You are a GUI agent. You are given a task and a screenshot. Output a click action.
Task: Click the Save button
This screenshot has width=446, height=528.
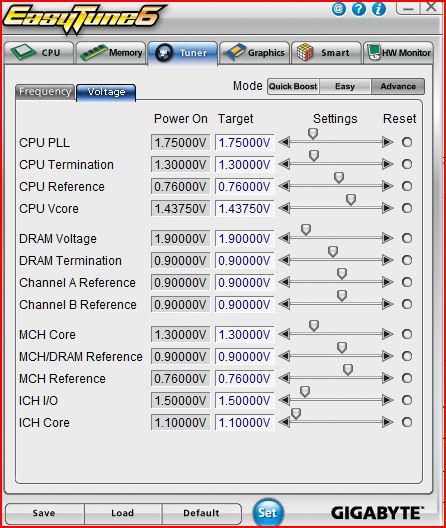click(44, 513)
